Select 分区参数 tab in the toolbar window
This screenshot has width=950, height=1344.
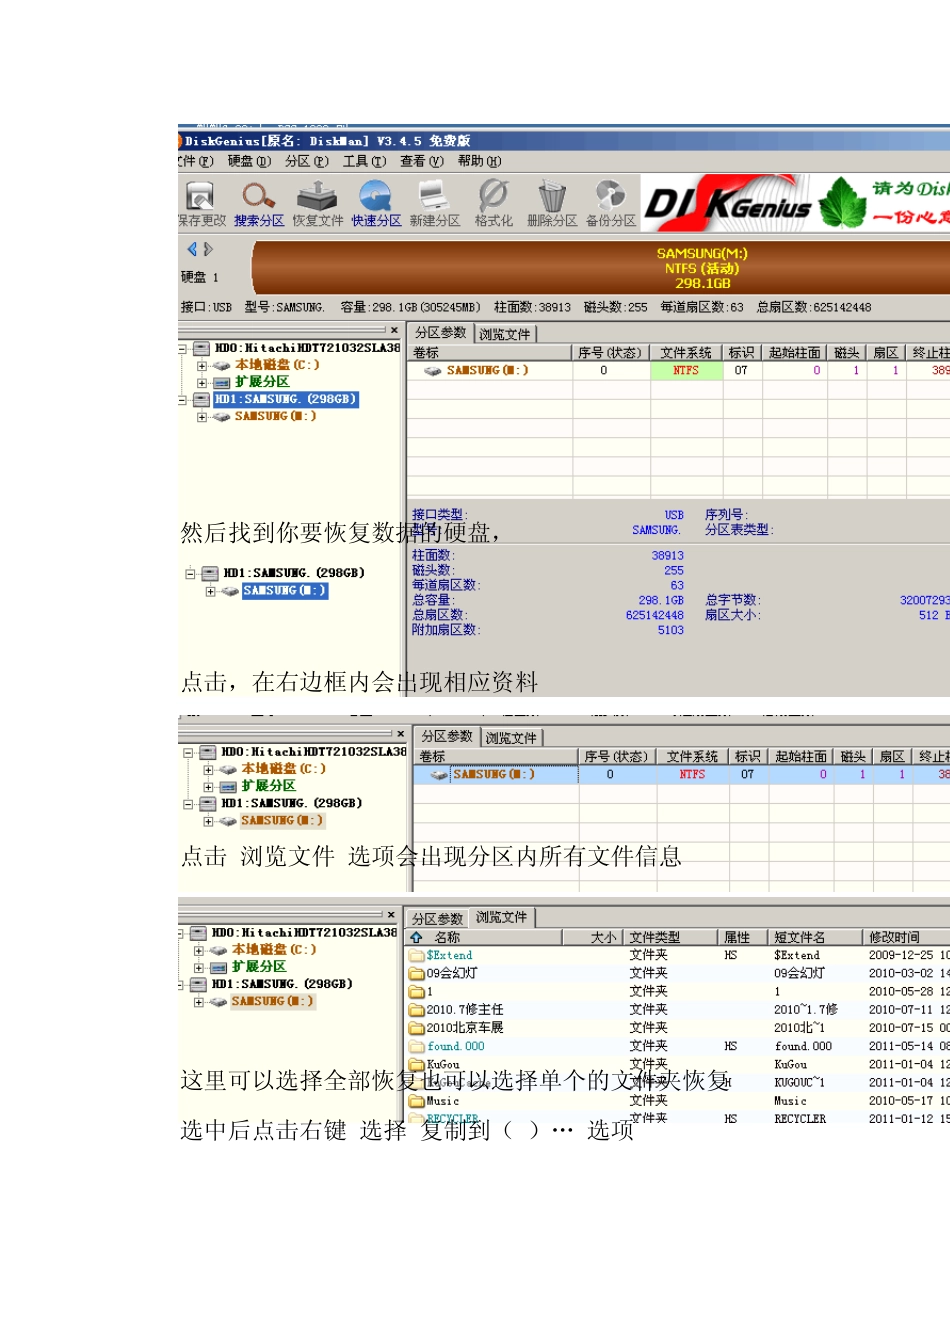[x=441, y=333]
